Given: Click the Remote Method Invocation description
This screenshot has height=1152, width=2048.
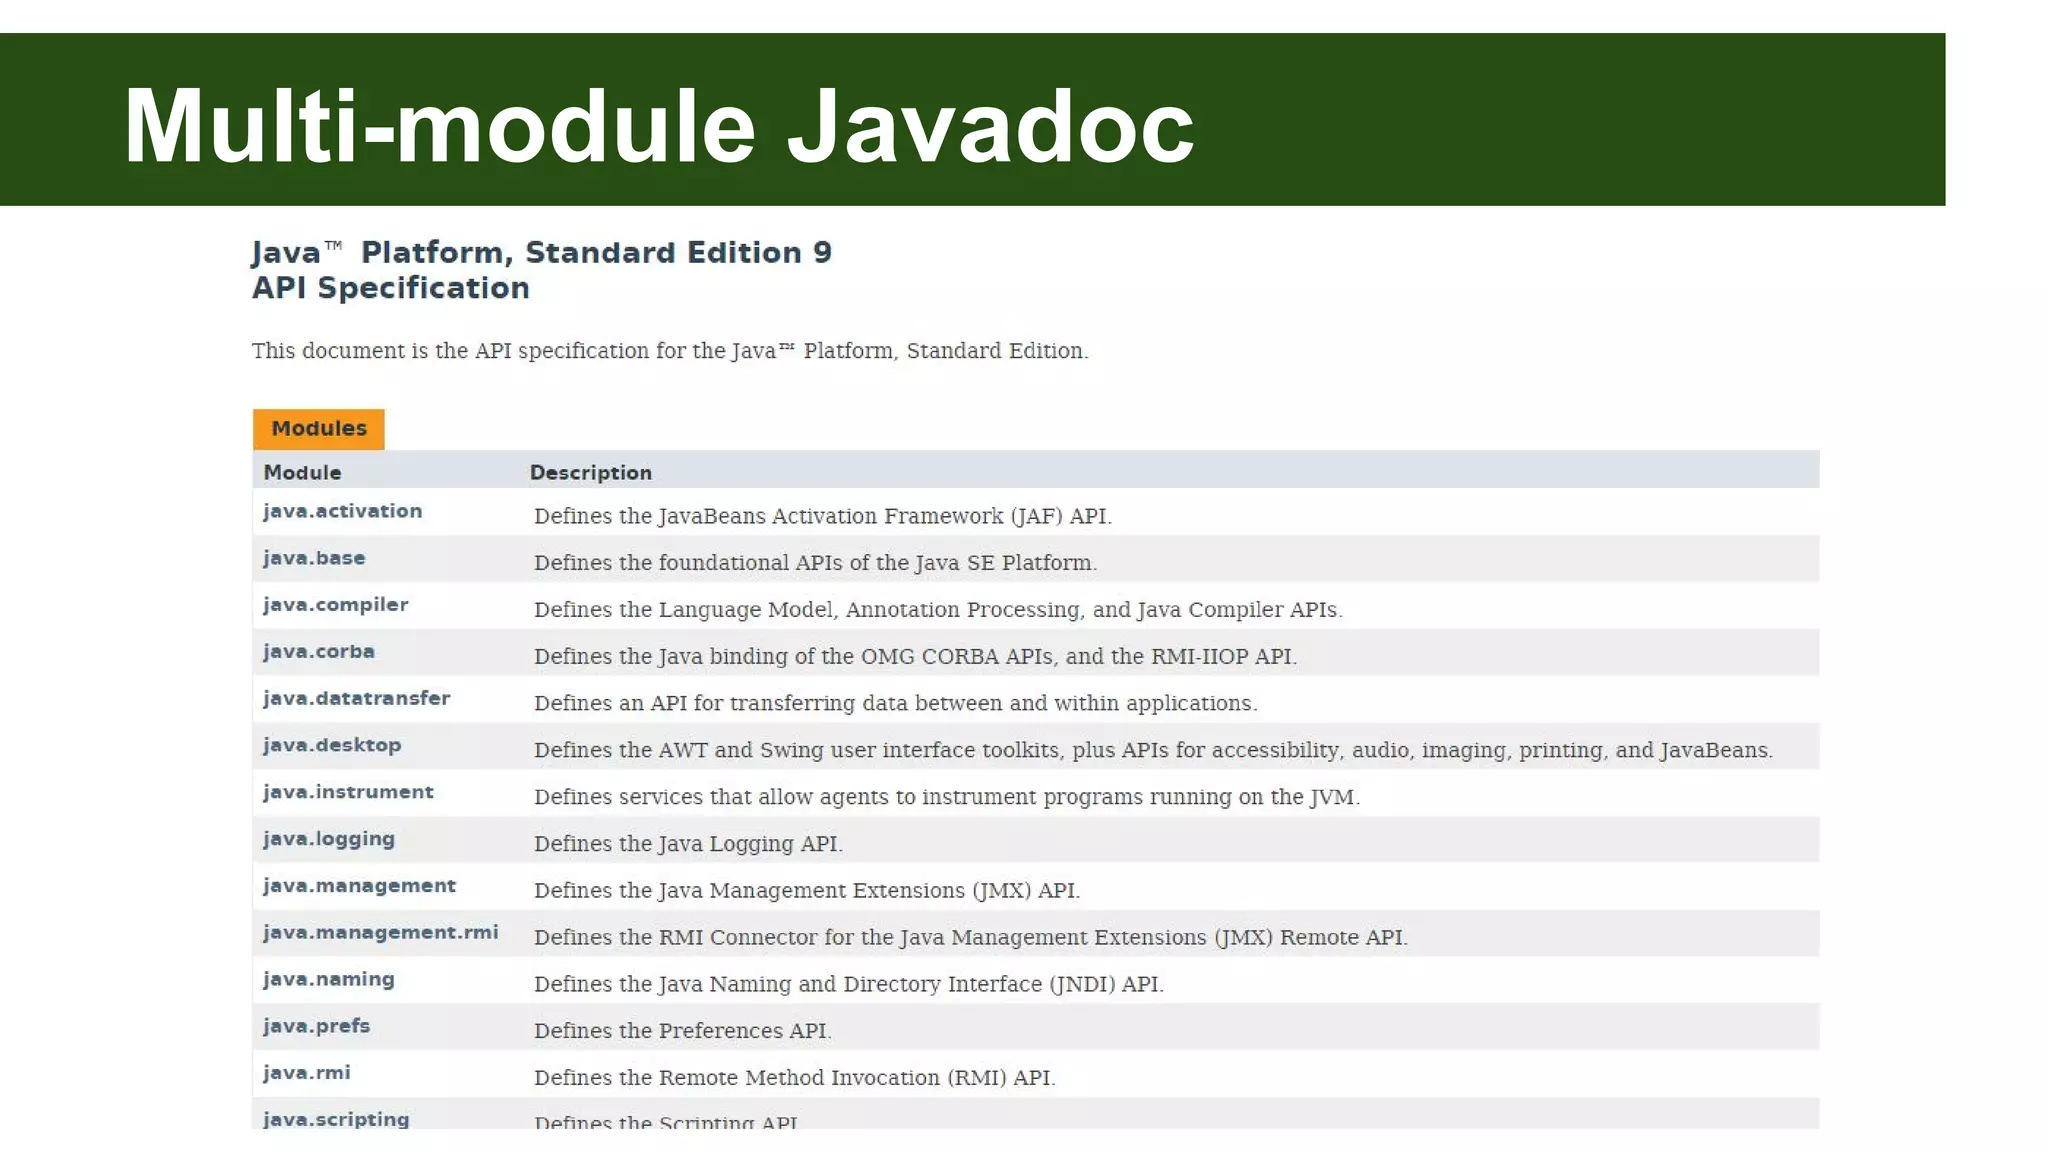Looking at the screenshot, I should pos(794,1078).
